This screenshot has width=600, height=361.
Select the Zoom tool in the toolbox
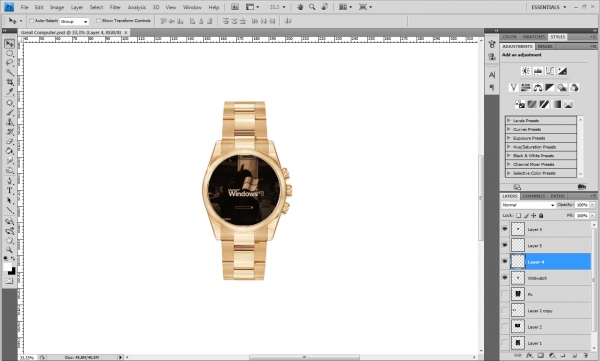[x=10, y=250]
